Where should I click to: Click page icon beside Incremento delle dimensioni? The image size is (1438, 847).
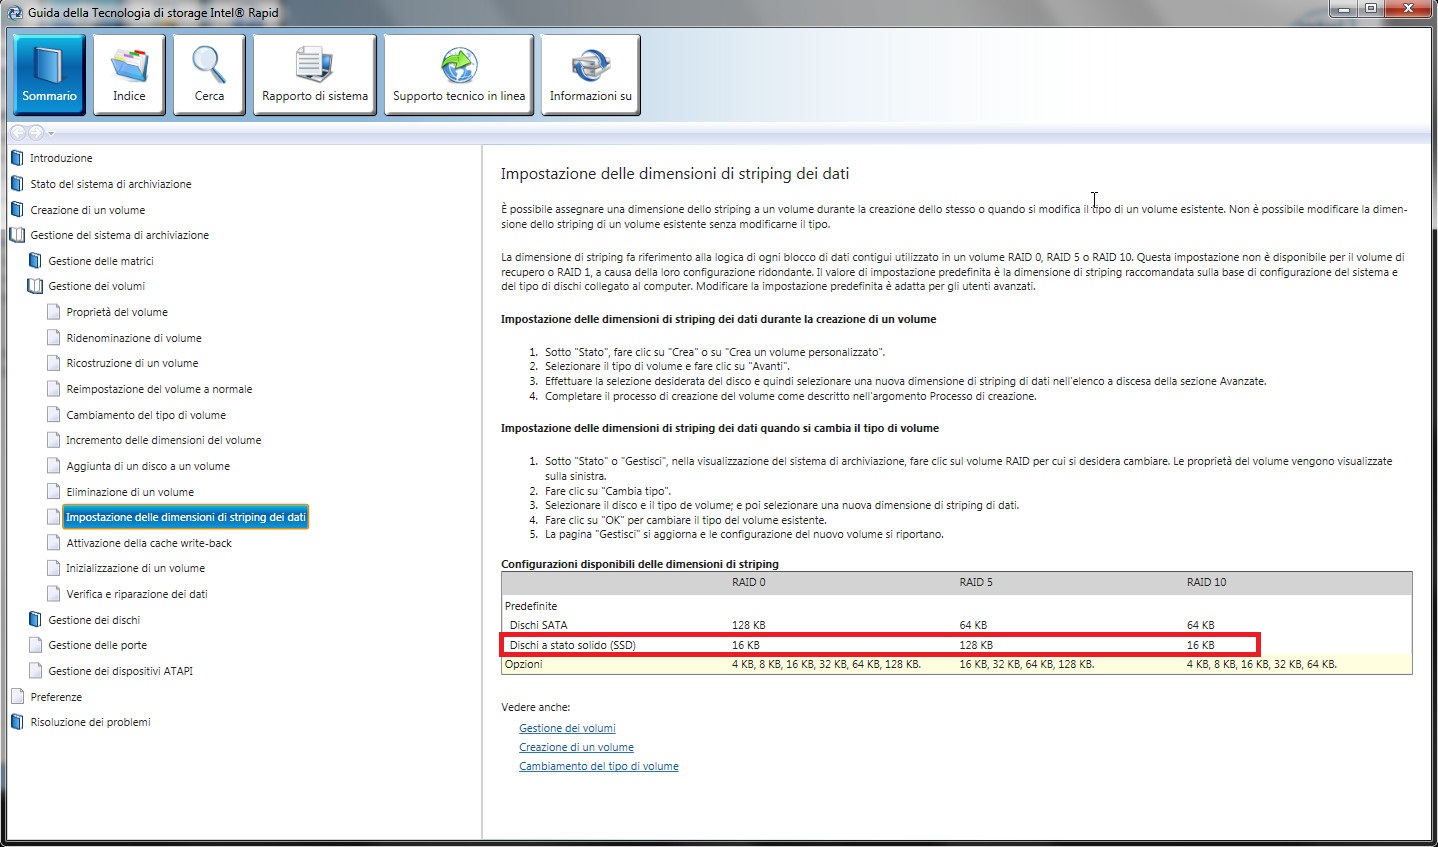click(x=54, y=440)
